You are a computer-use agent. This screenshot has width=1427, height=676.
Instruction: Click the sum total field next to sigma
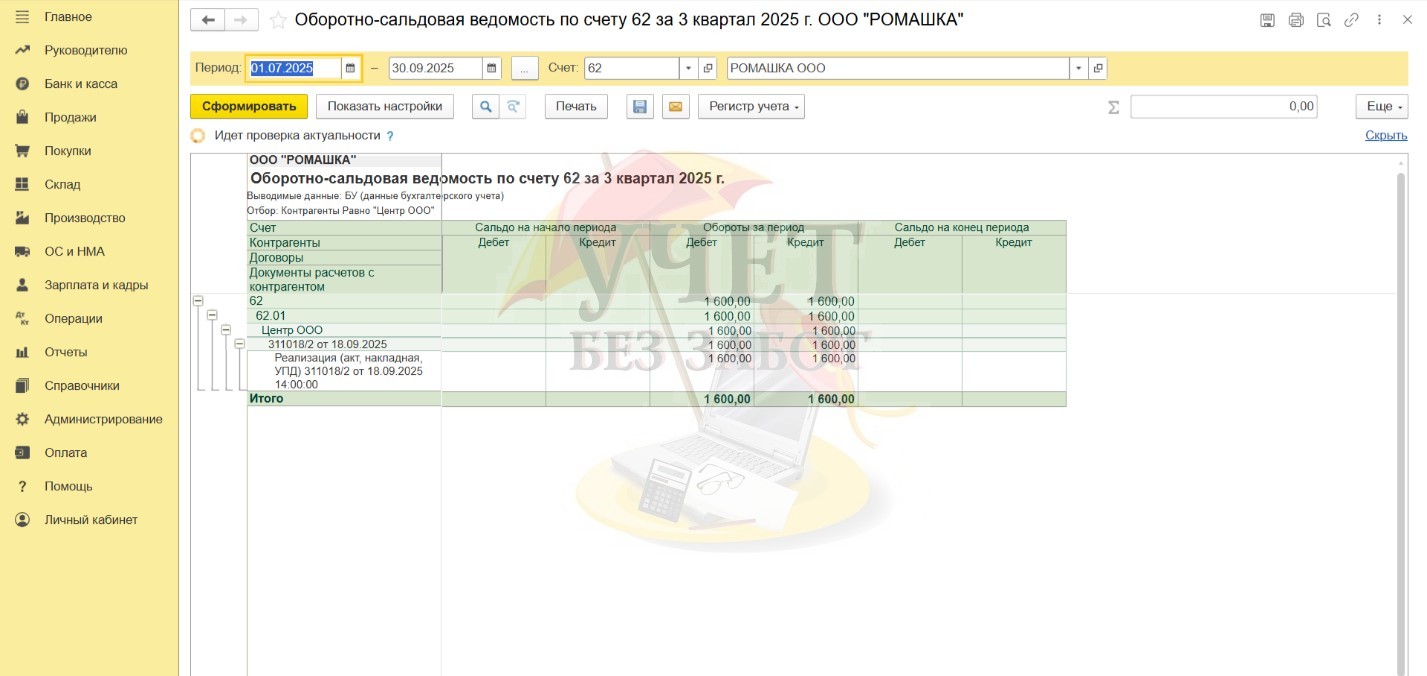(1223, 107)
